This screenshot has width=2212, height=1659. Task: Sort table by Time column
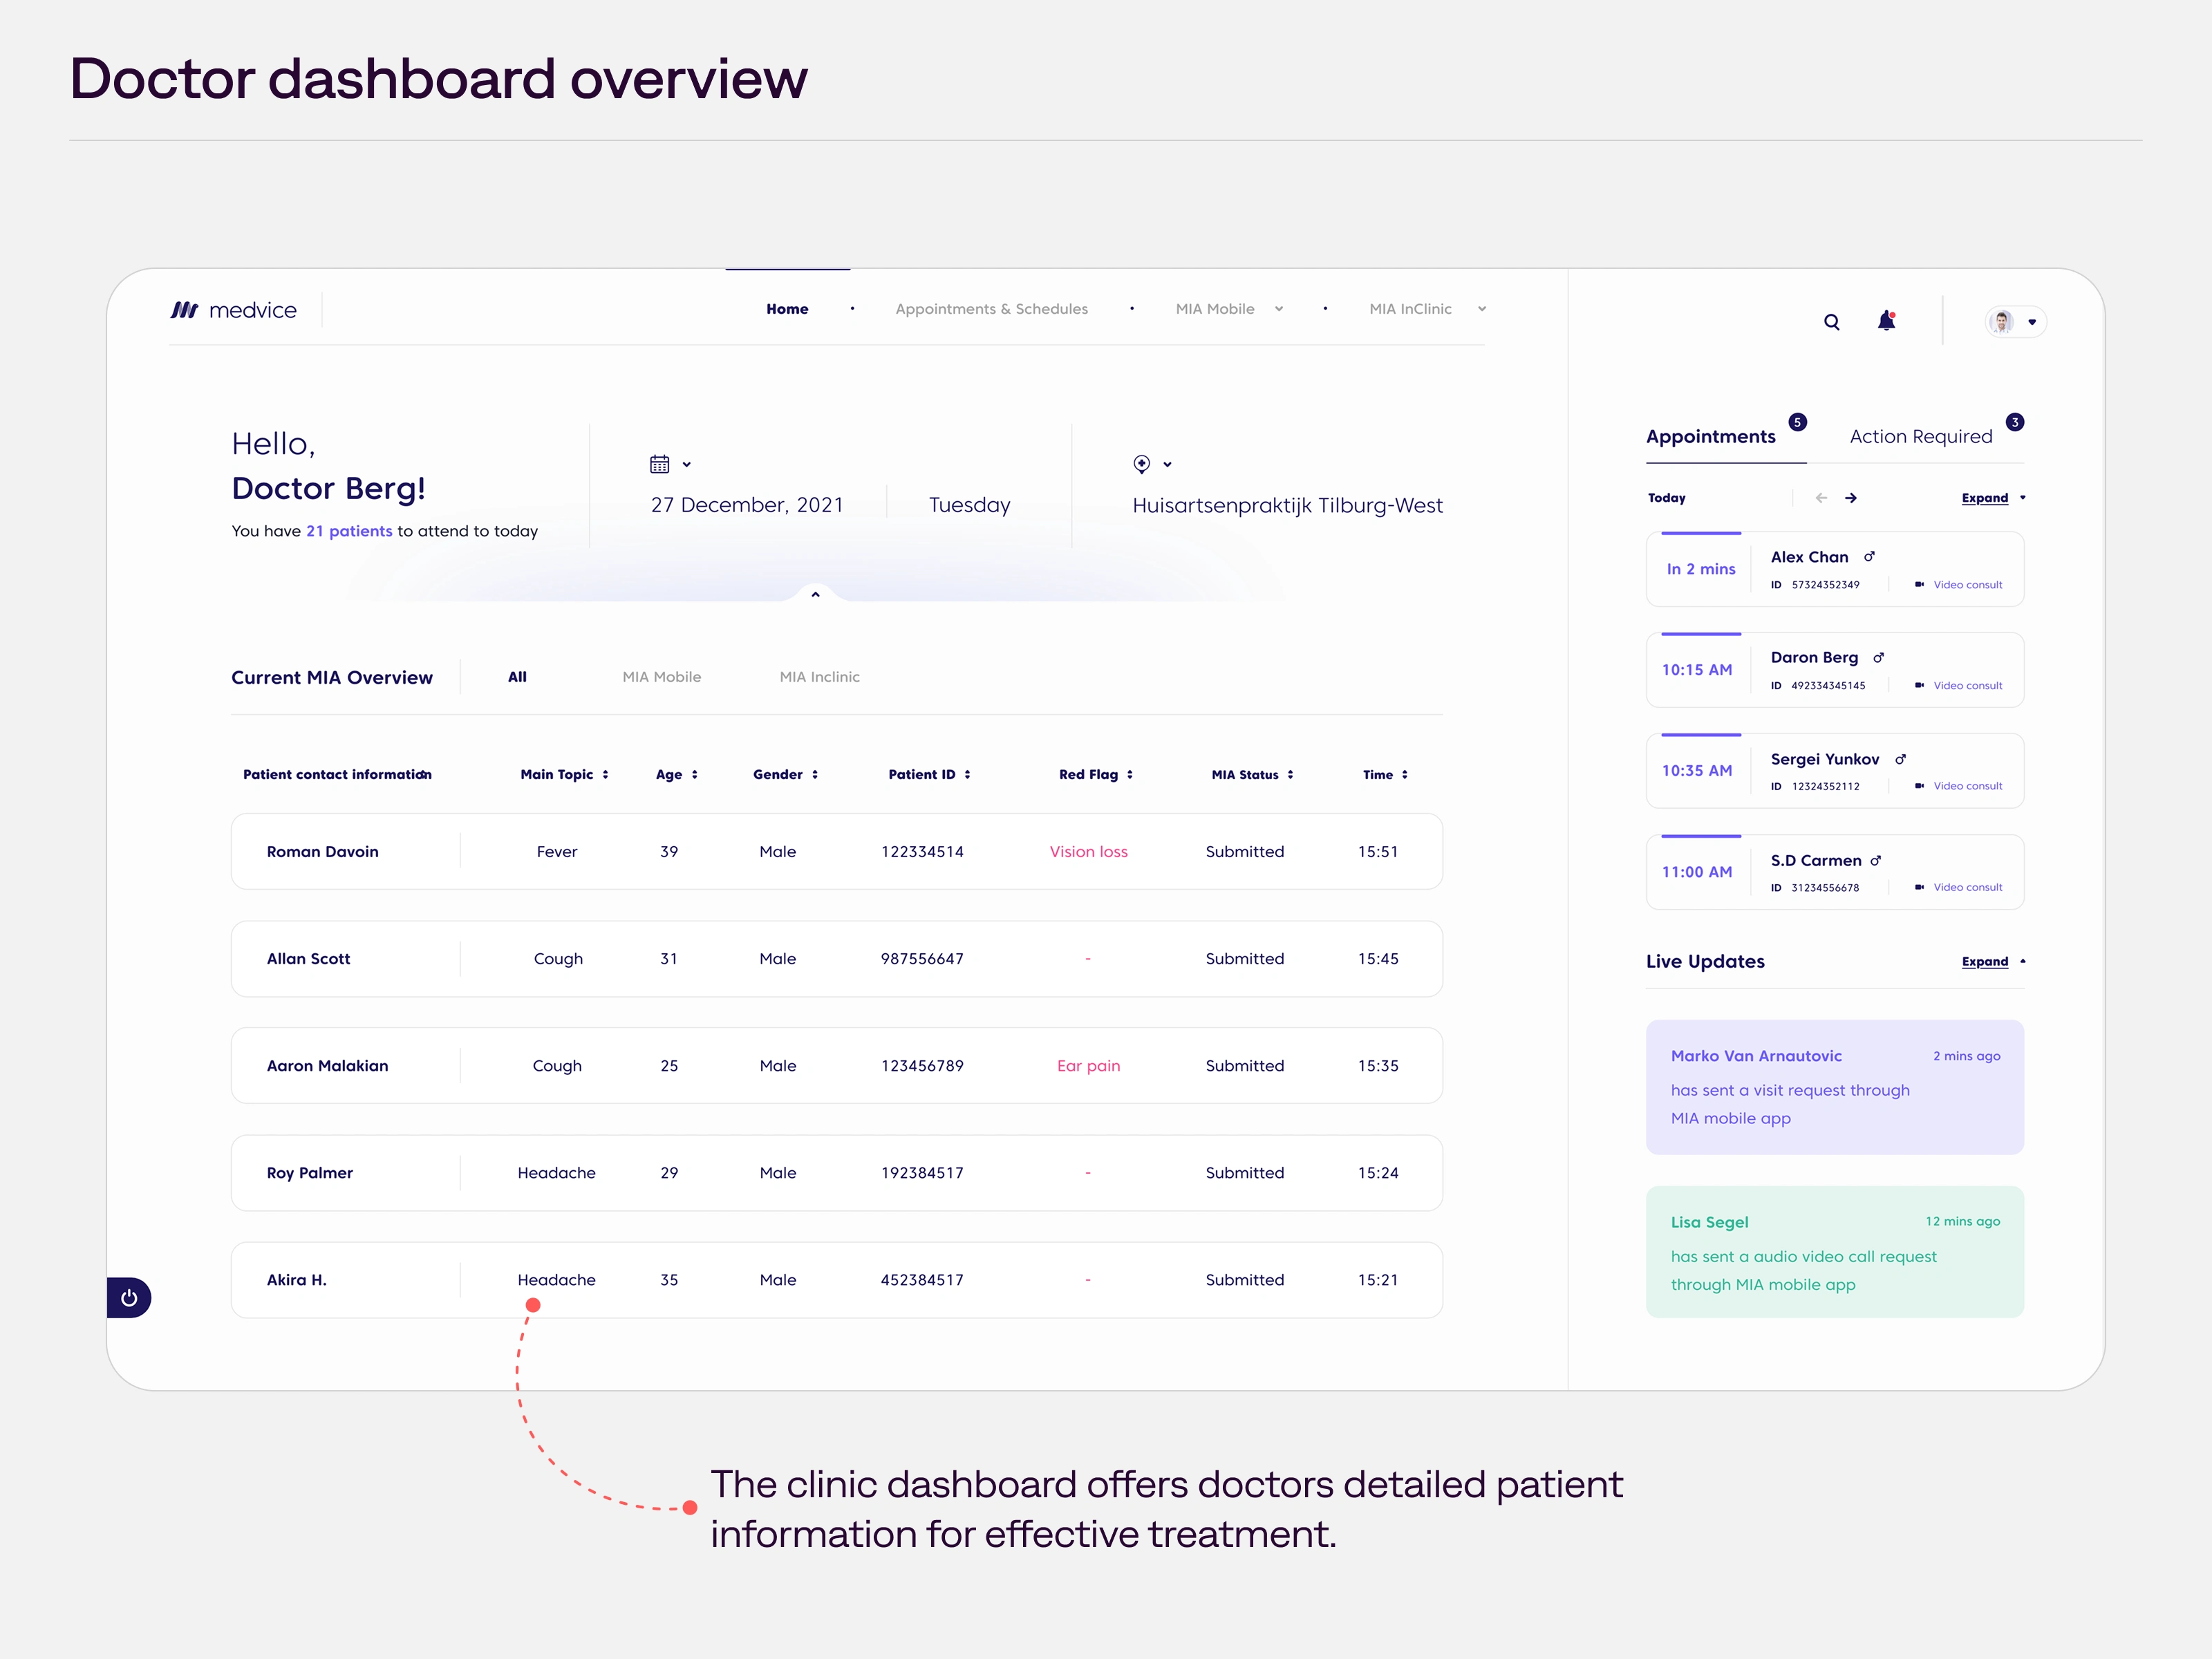1404,775
